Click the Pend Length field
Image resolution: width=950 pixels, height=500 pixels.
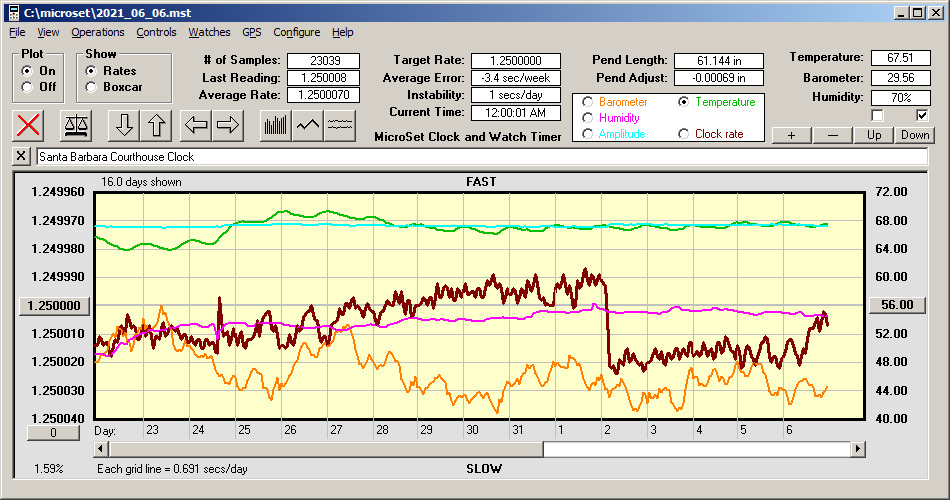tap(719, 61)
